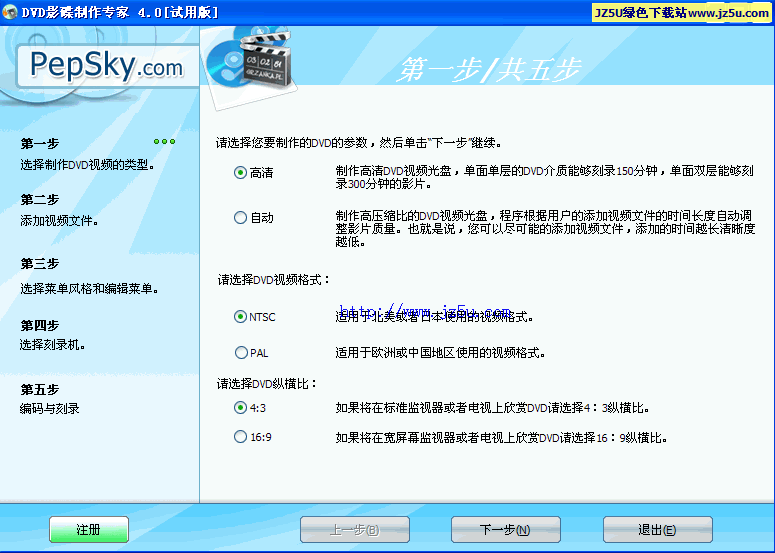775x553 pixels.
Task: Click the label 请选择DVD纵横比：
Action: tap(267, 384)
